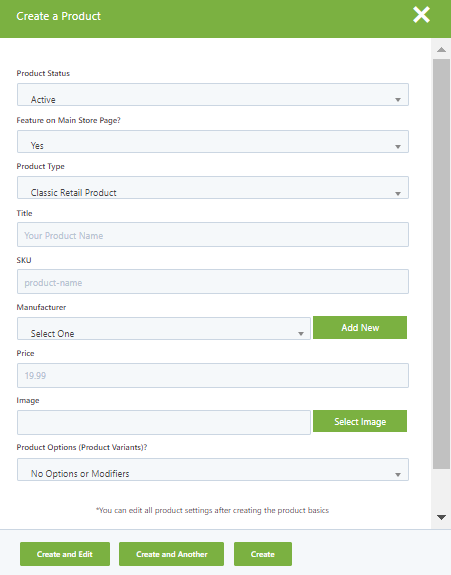The width and height of the screenshot is (451, 575).
Task: Click the Create and Edit button
Action: pyautogui.click(x=65, y=554)
